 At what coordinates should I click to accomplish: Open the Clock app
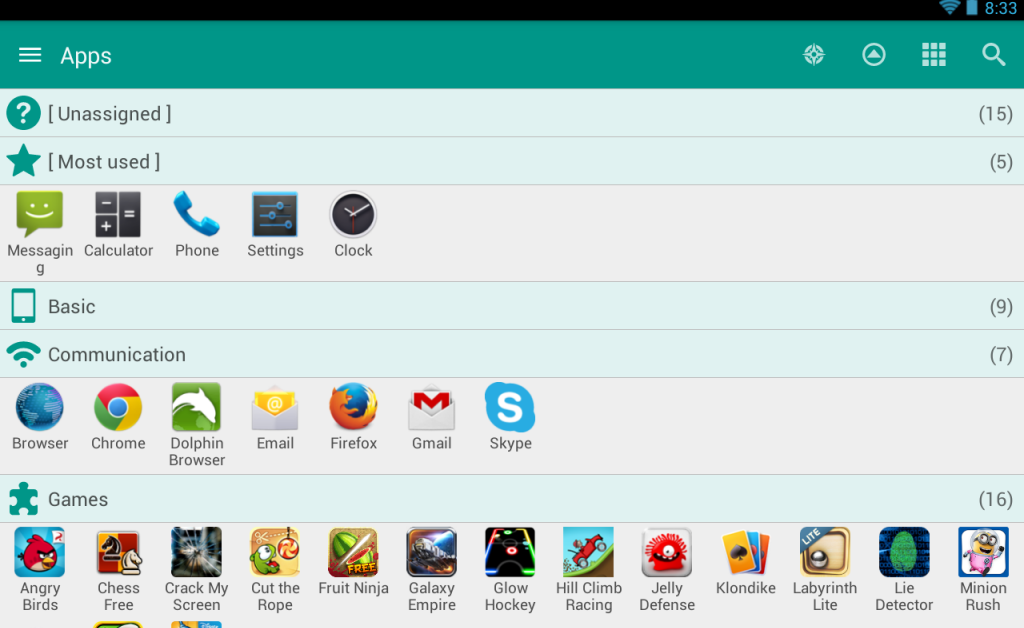[353, 225]
